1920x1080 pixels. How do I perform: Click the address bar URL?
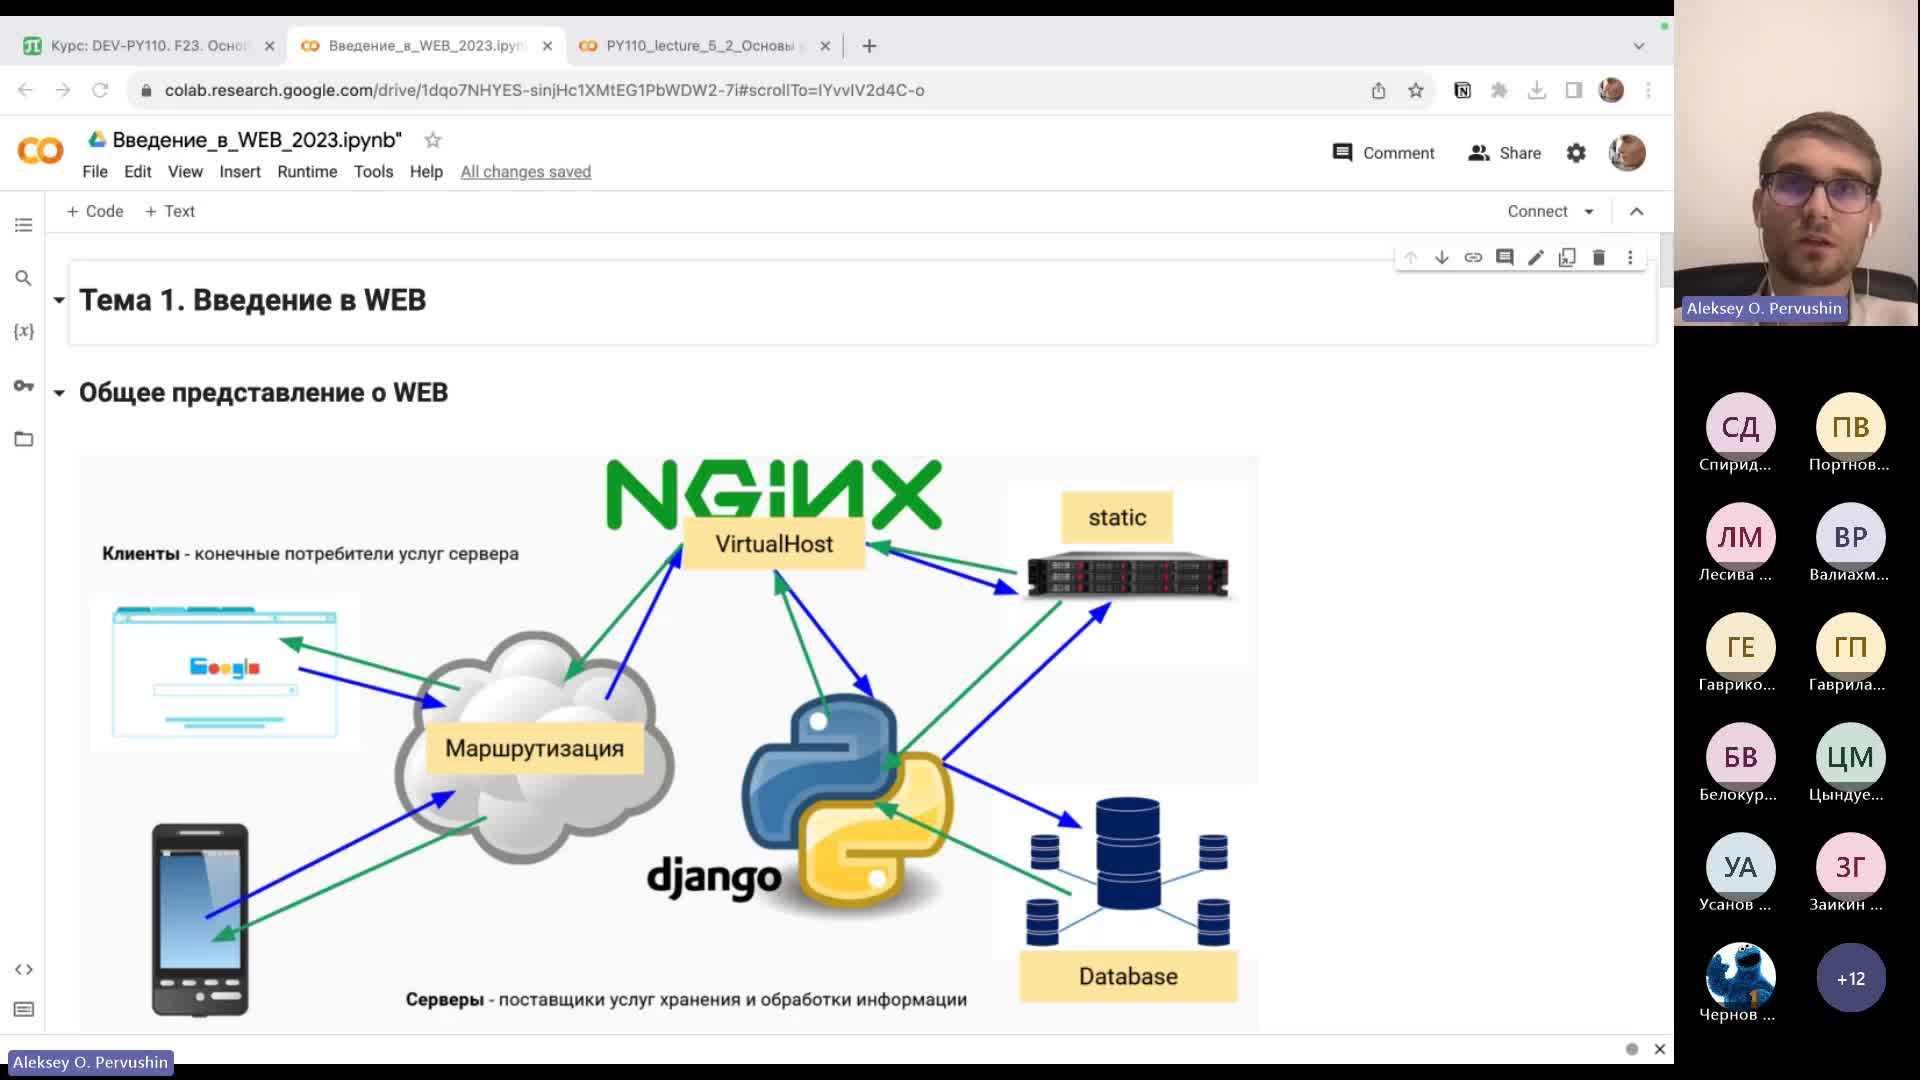click(x=545, y=90)
